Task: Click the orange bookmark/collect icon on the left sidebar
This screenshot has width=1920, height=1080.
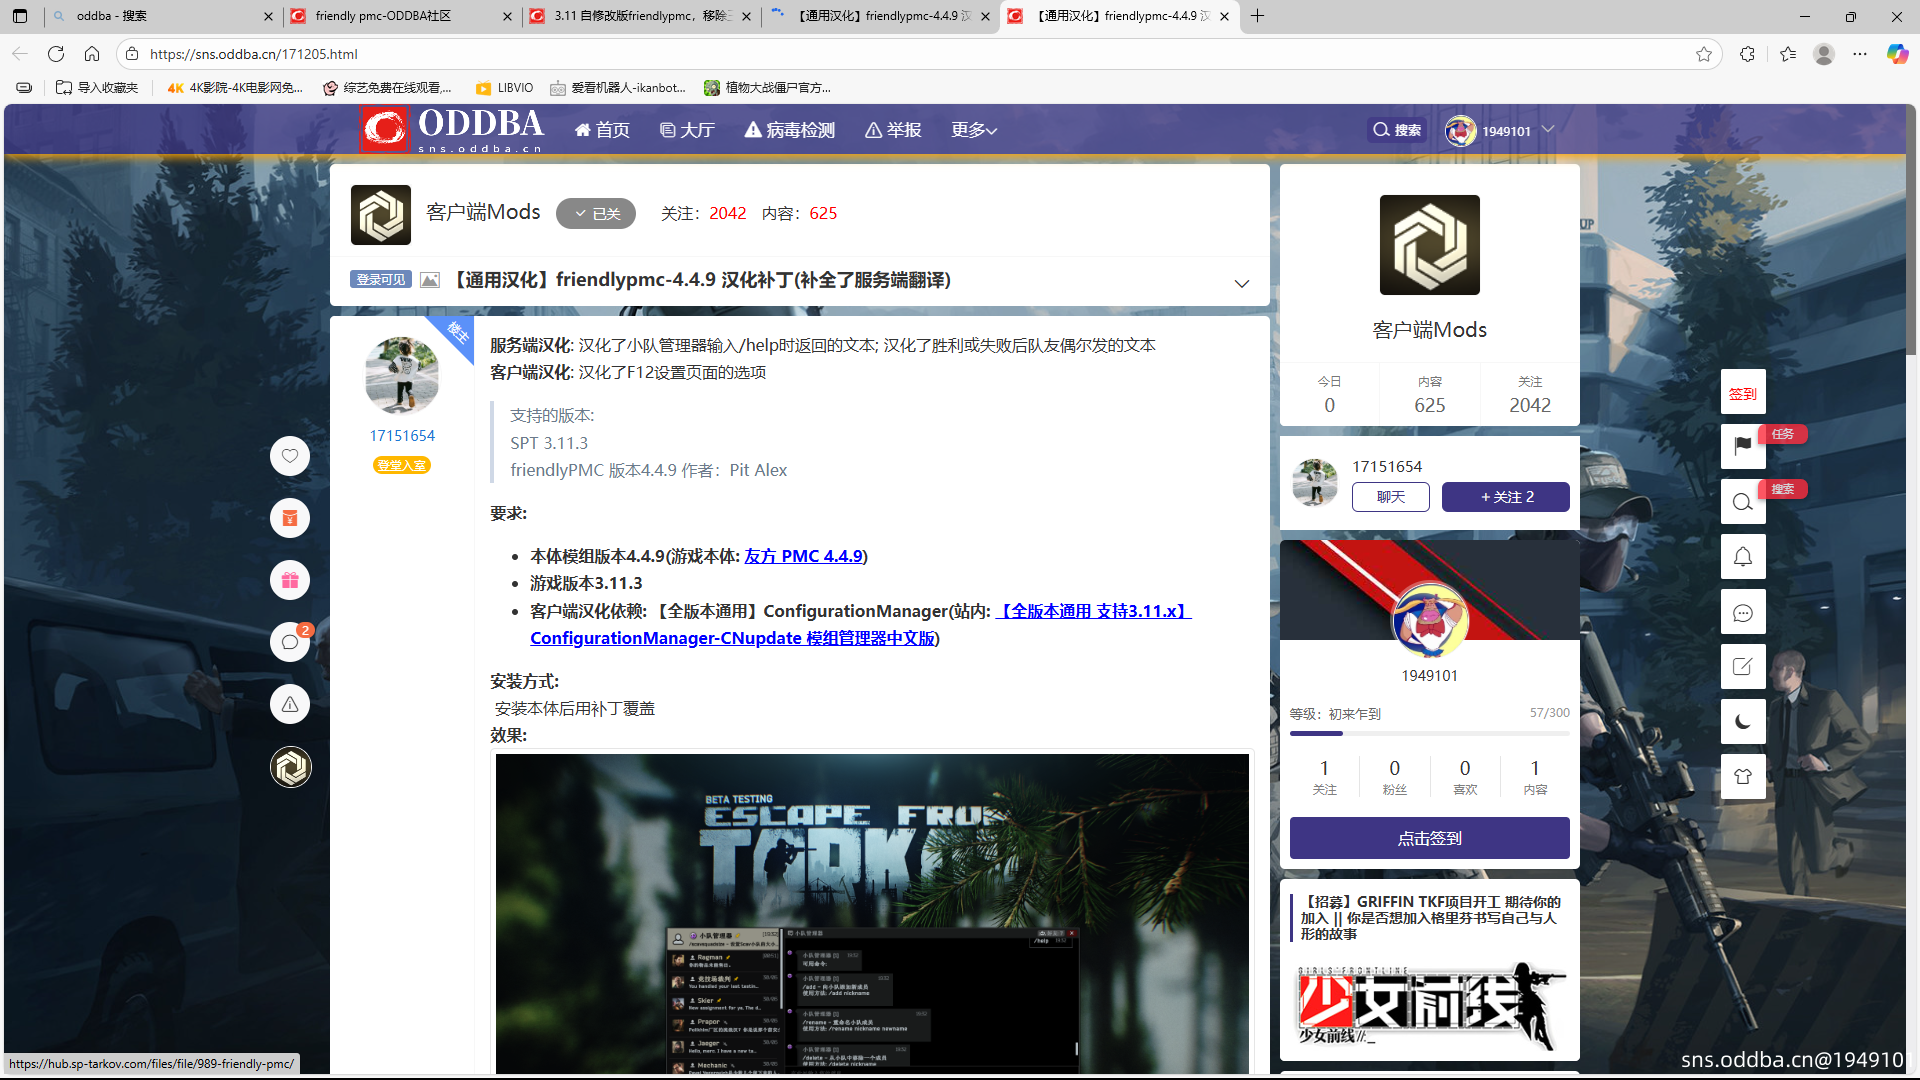Action: (x=290, y=518)
